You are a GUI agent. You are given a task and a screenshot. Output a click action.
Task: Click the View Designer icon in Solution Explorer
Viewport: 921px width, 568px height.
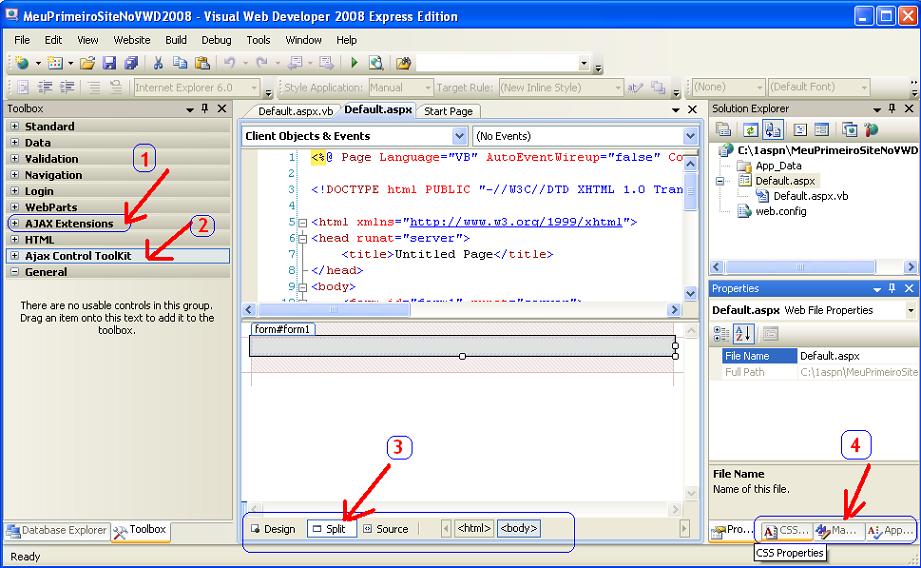[822, 129]
